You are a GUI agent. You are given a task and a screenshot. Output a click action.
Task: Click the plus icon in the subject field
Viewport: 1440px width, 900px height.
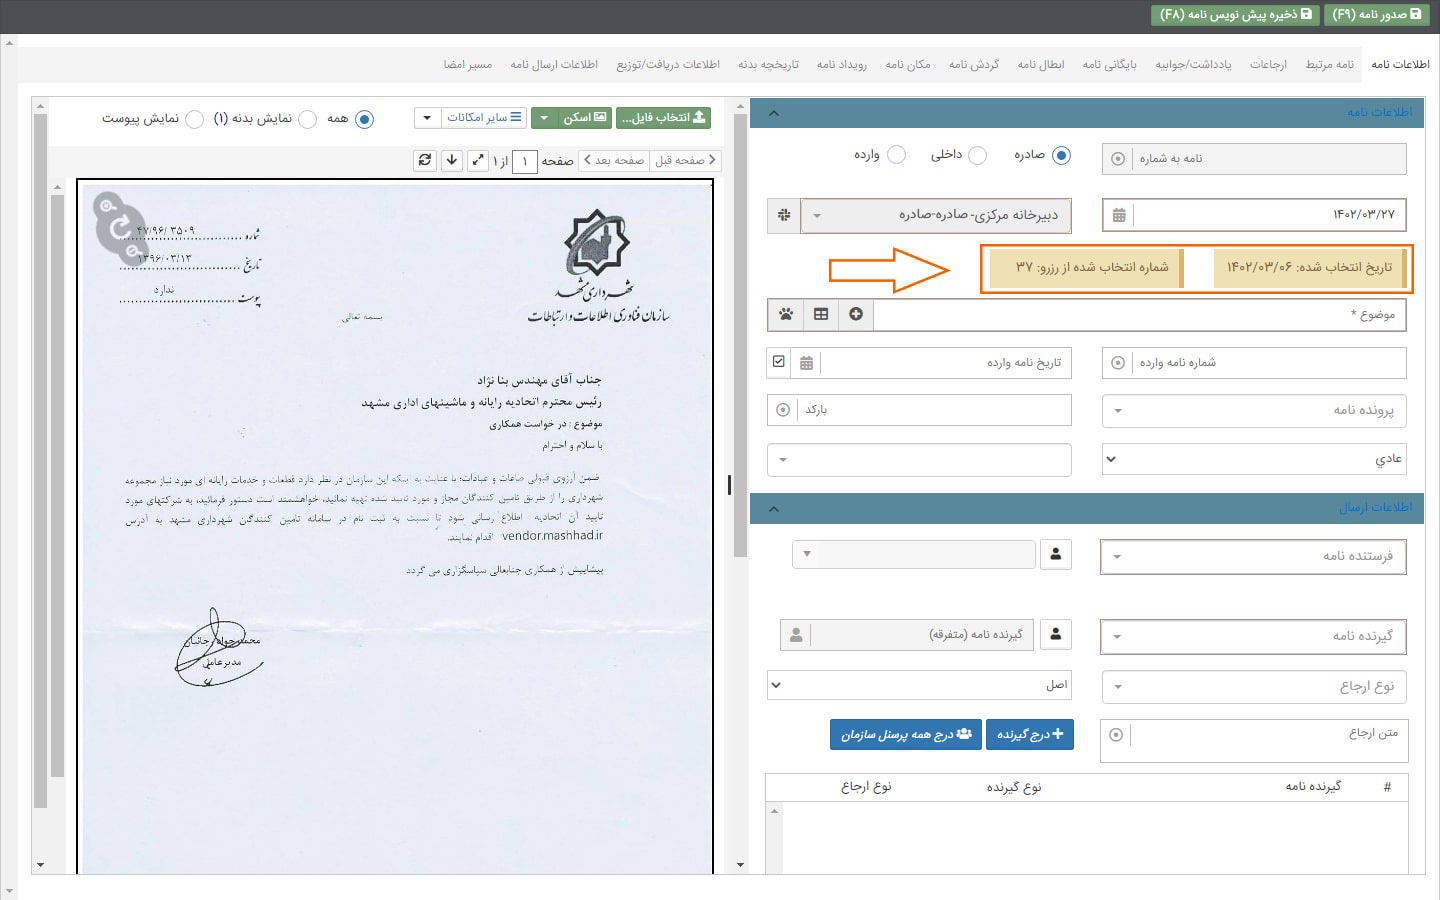coord(856,314)
